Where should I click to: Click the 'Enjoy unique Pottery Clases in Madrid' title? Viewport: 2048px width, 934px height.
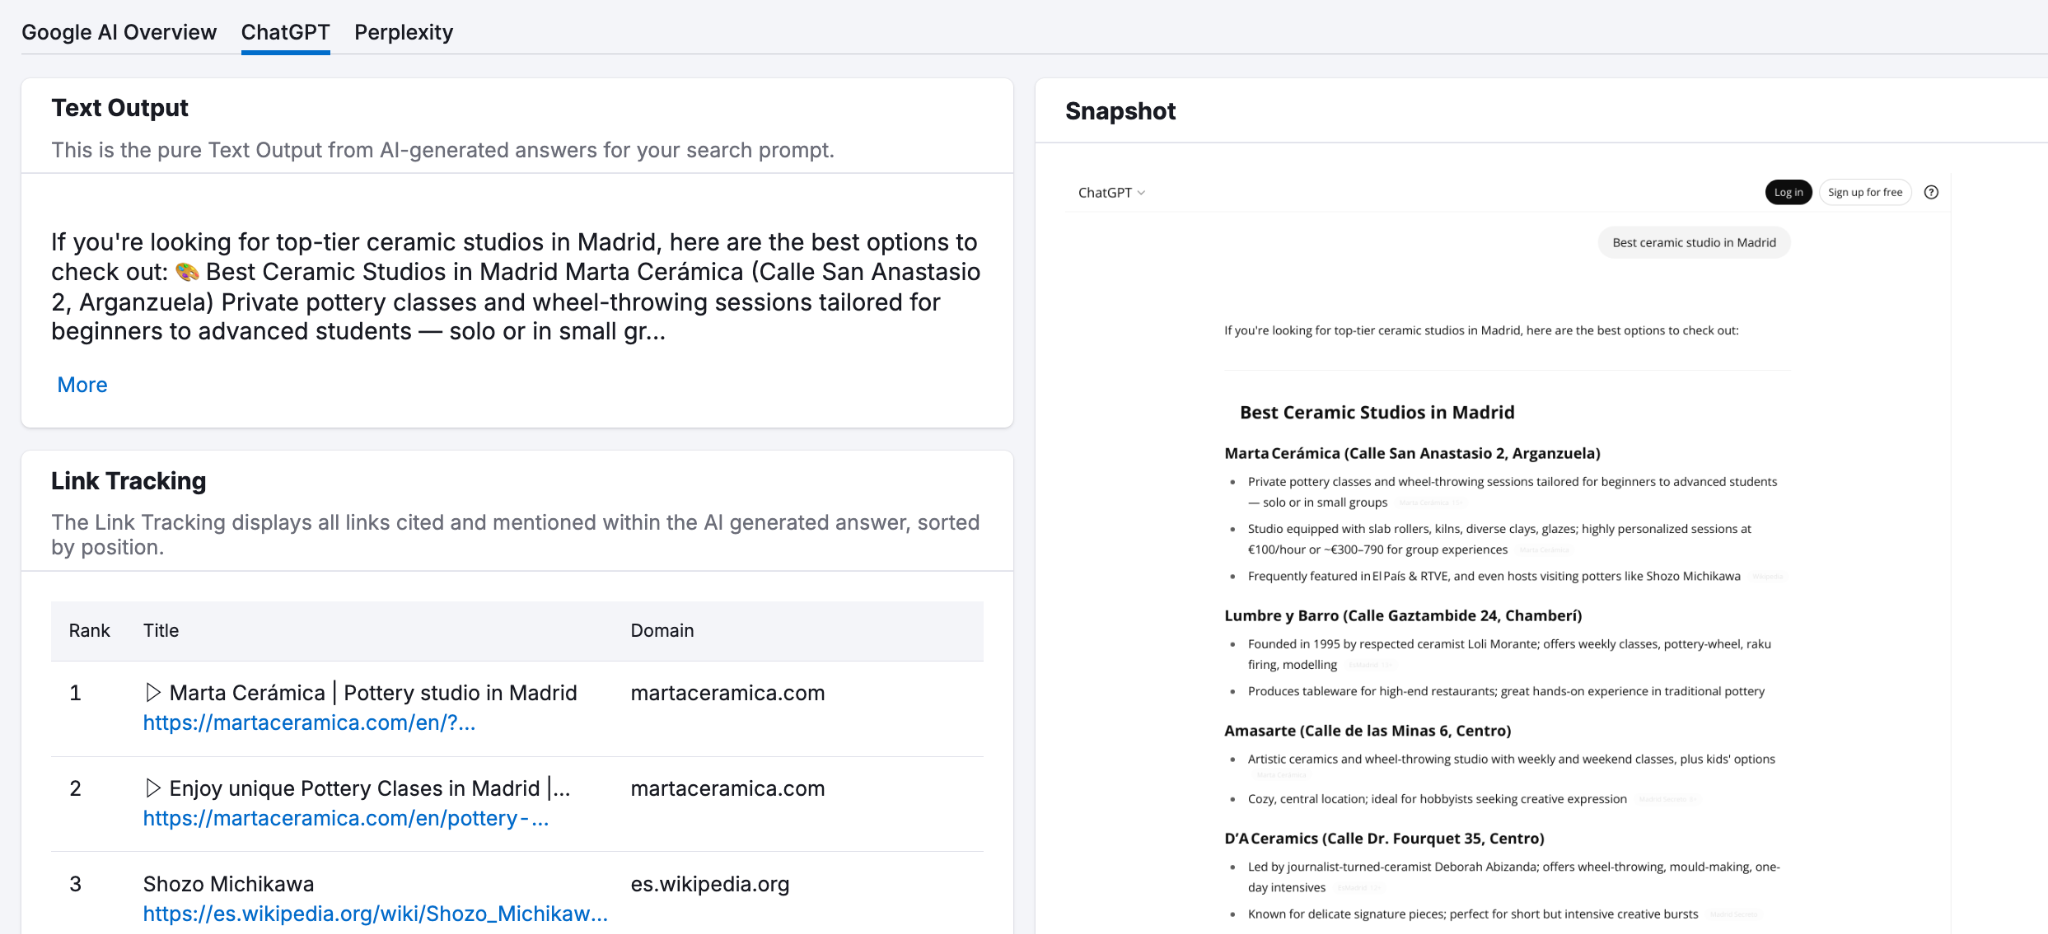point(370,789)
